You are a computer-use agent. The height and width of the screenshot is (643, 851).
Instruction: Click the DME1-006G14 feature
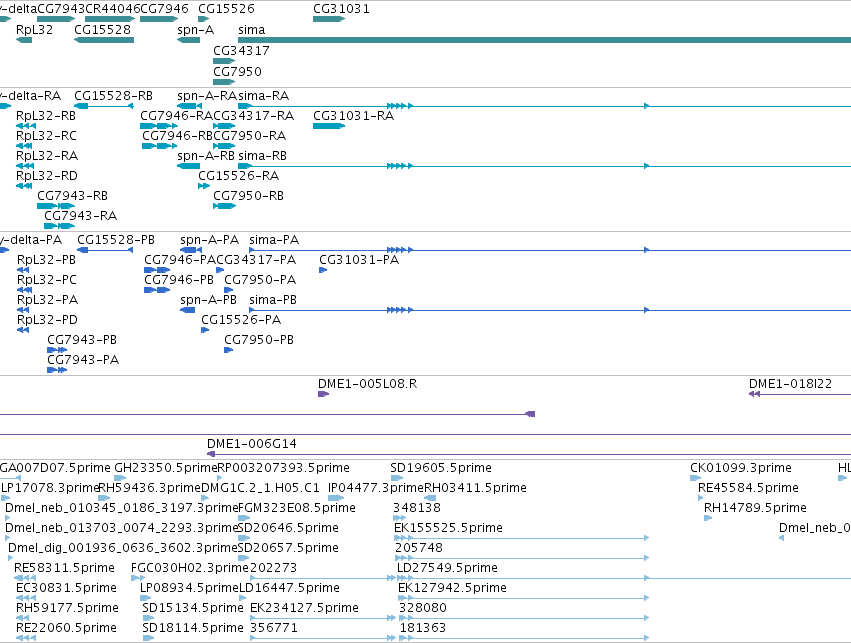(x=529, y=454)
